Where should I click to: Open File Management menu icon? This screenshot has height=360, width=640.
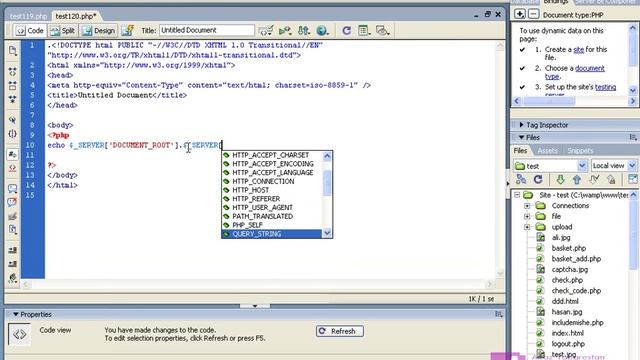(303, 31)
